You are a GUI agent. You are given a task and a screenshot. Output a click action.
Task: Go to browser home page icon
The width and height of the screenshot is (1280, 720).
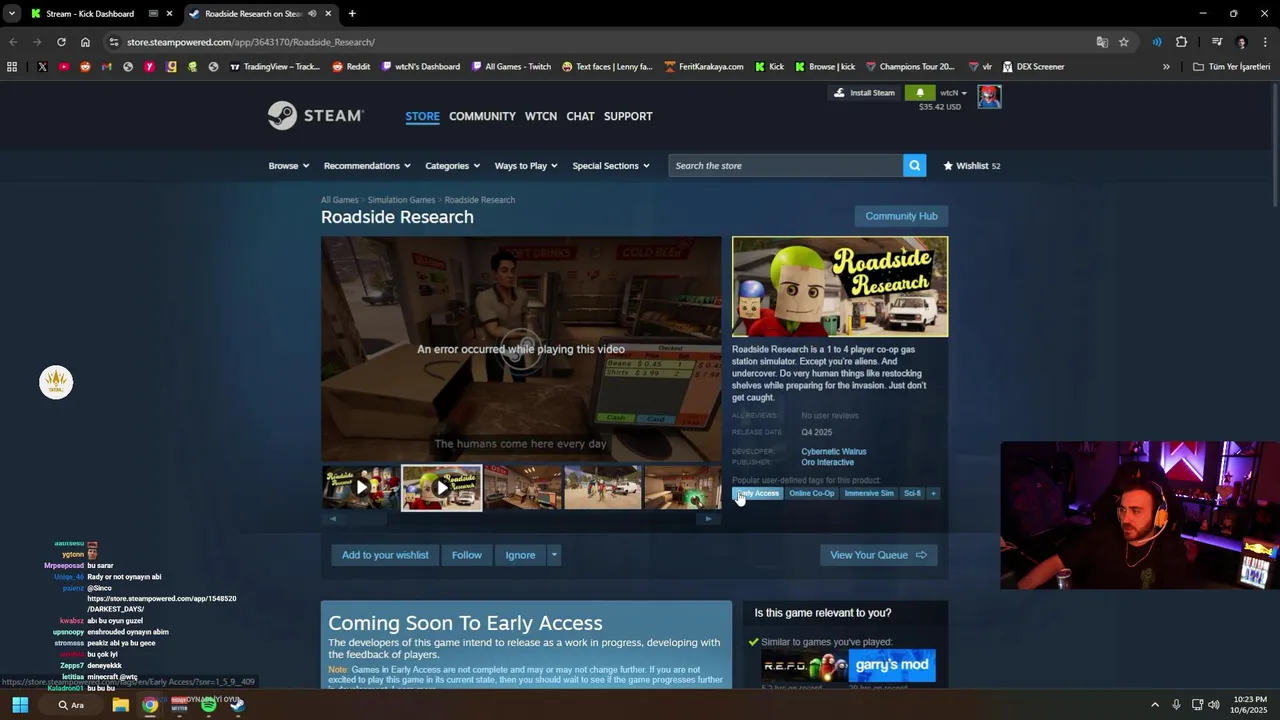coord(85,42)
